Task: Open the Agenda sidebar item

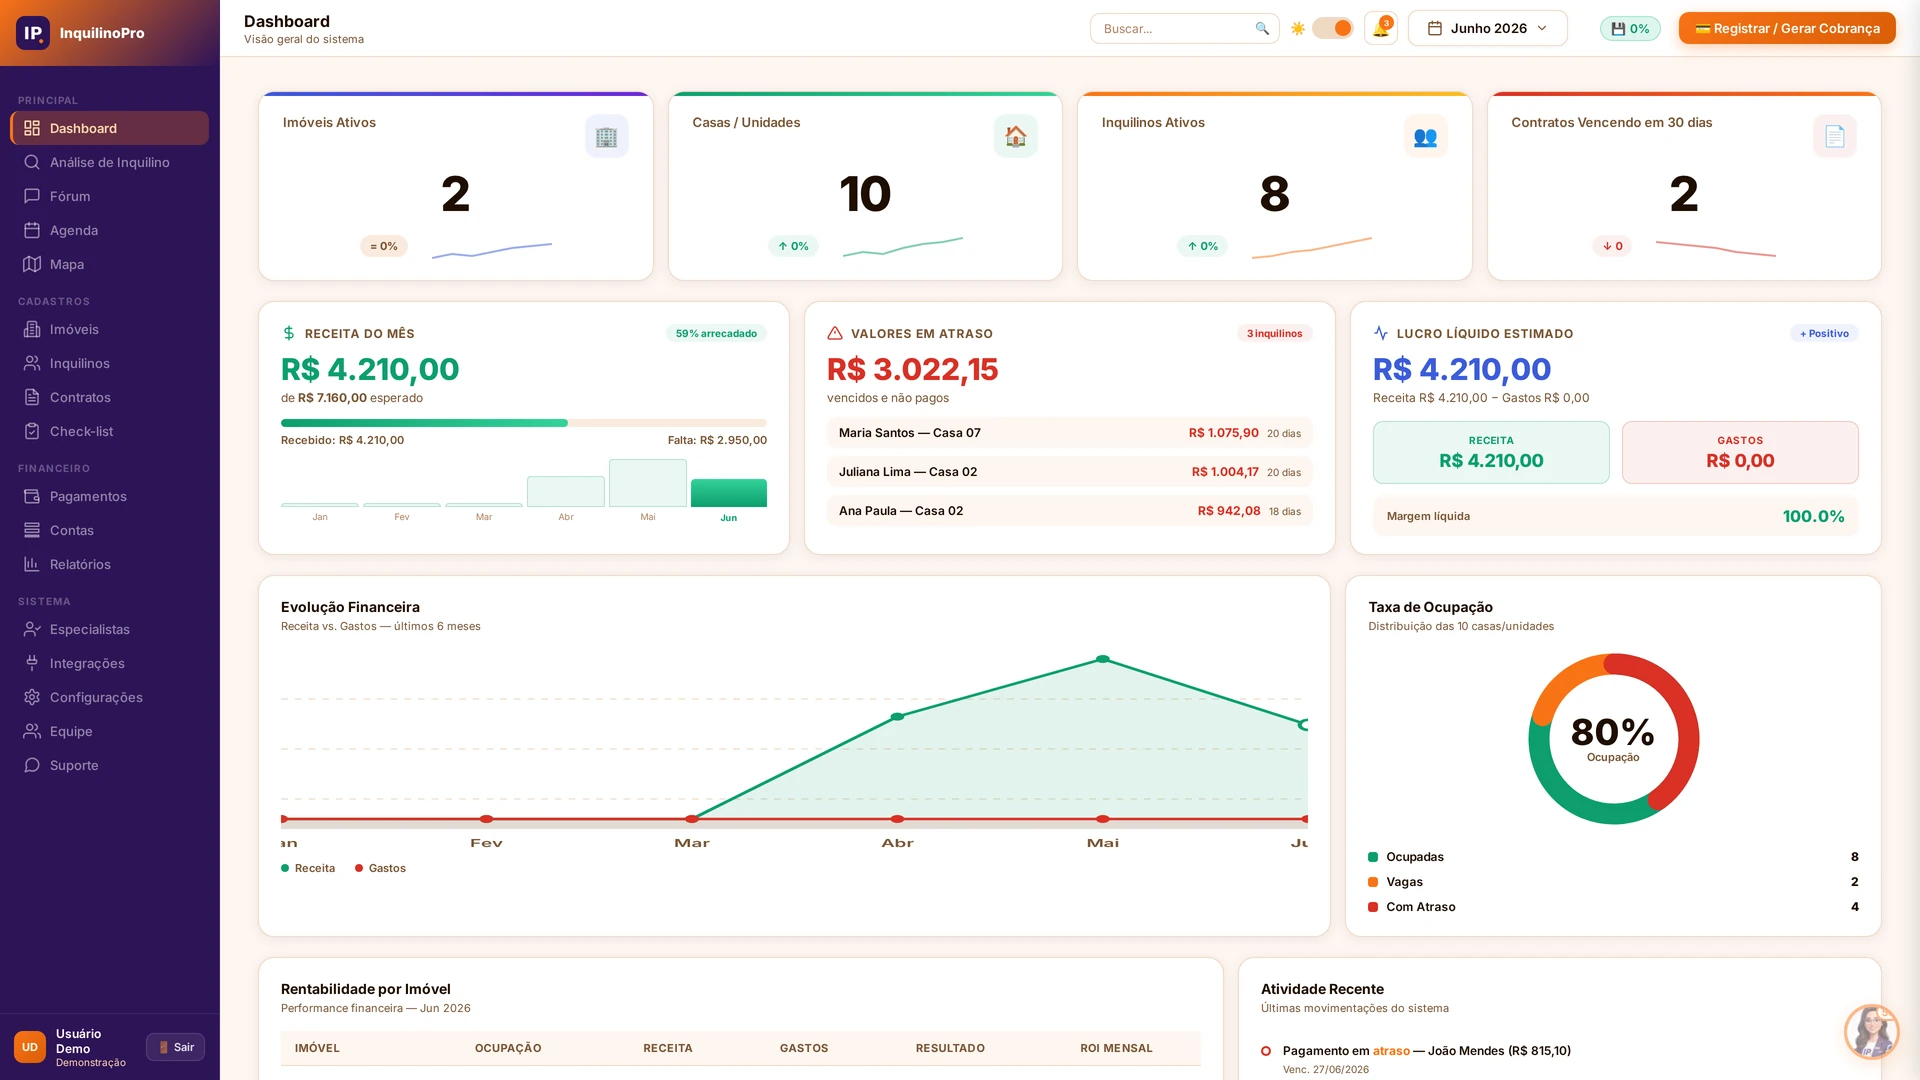Action: 110,230
